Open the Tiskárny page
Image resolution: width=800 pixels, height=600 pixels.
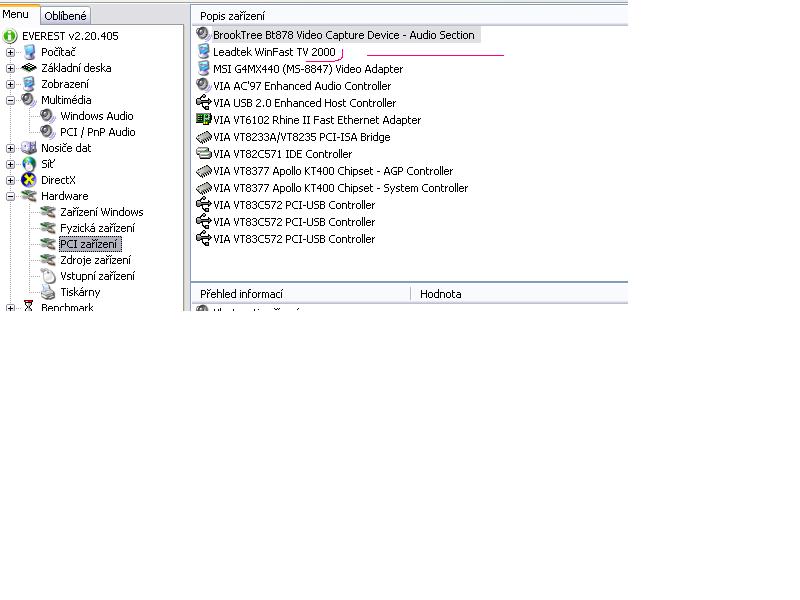coord(80,292)
